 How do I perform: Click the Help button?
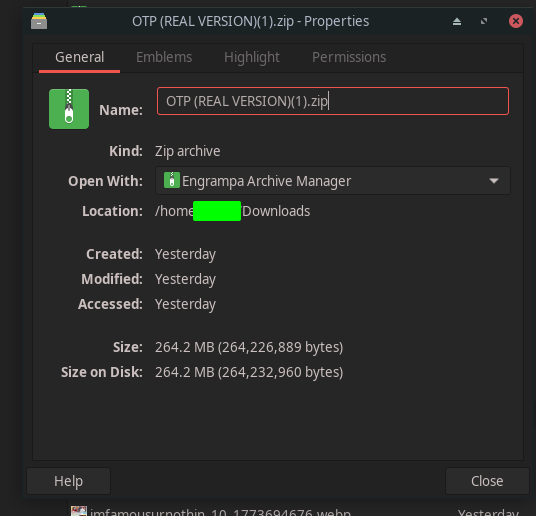(x=68, y=481)
